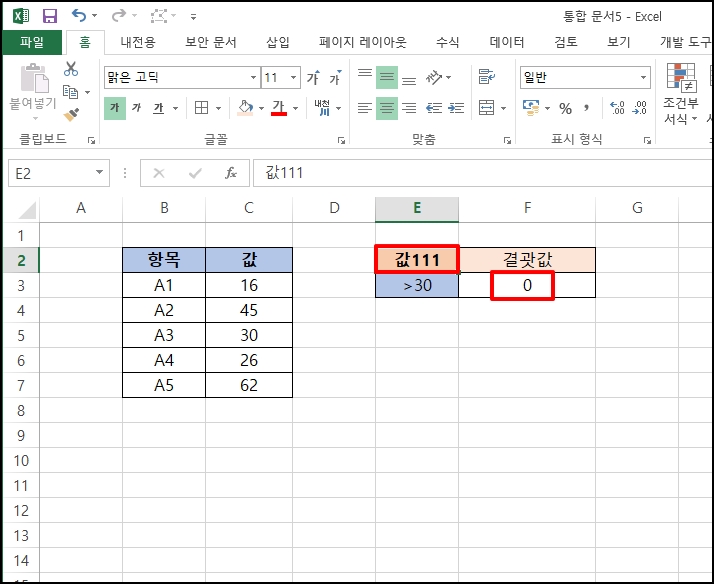Open the font size 11 dropdown

click(x=294, y=77)
